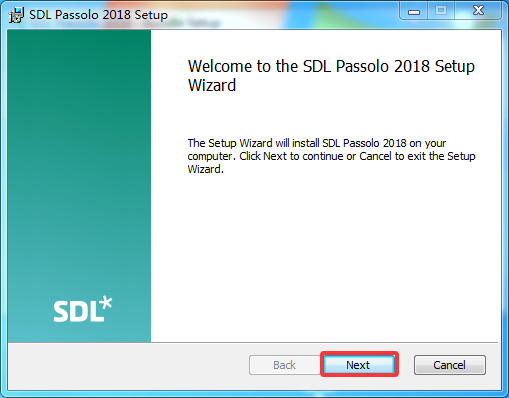Click the greyed-out Back button
This screenshot has height=398, width=509.
(x=284, y=365)
